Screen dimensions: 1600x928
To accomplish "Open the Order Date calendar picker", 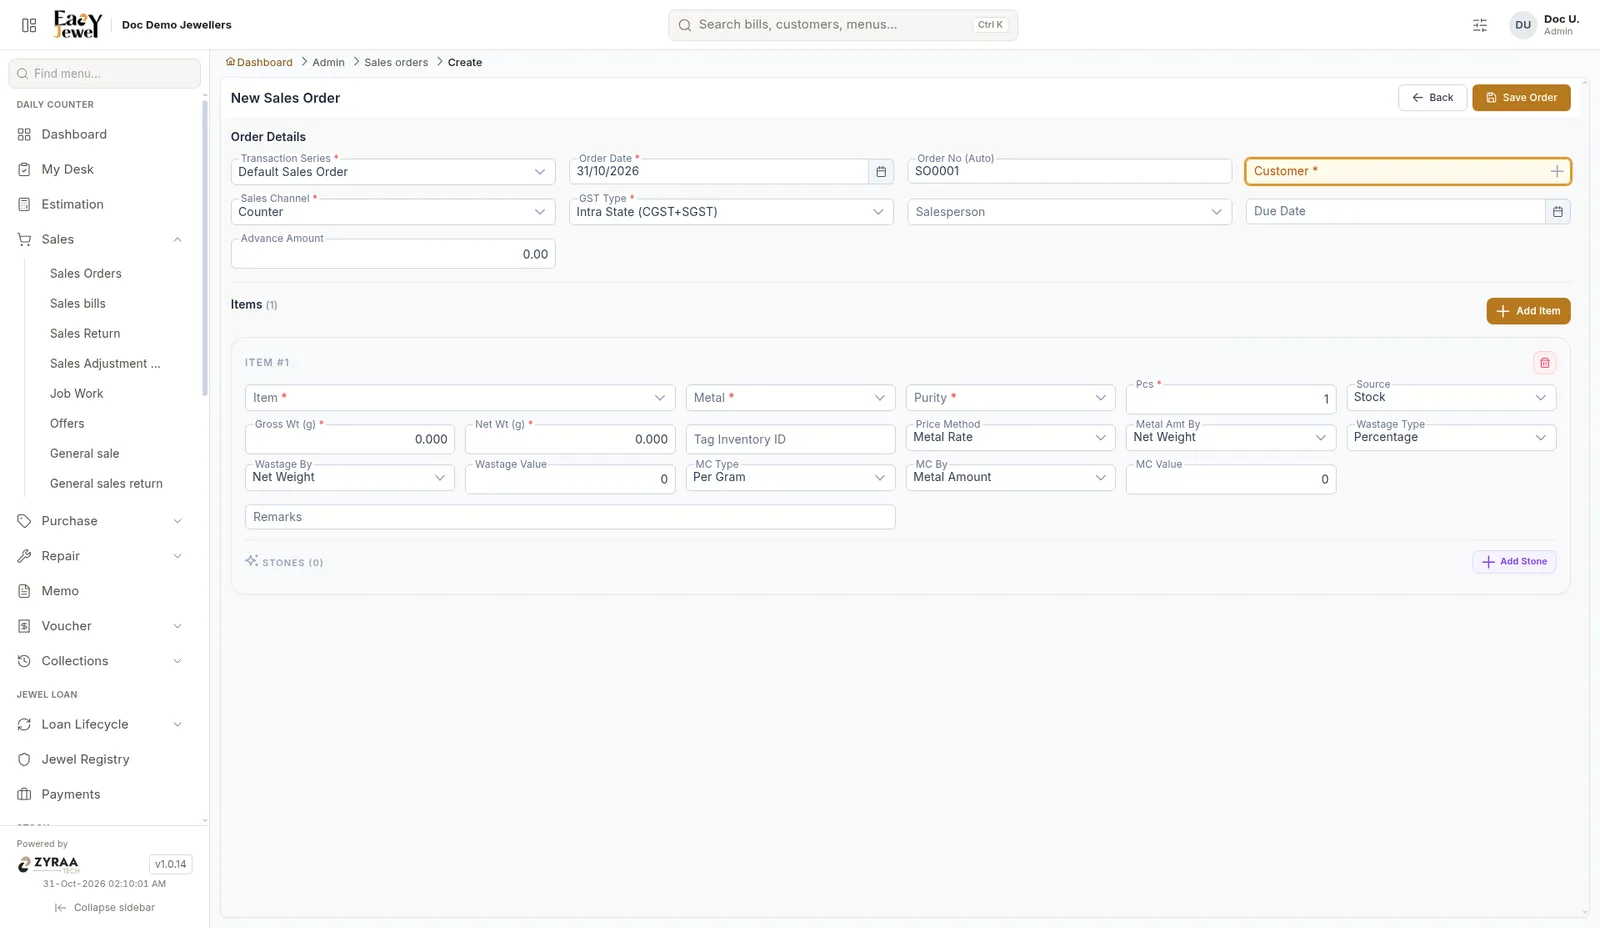I will (x=881, y=172).
